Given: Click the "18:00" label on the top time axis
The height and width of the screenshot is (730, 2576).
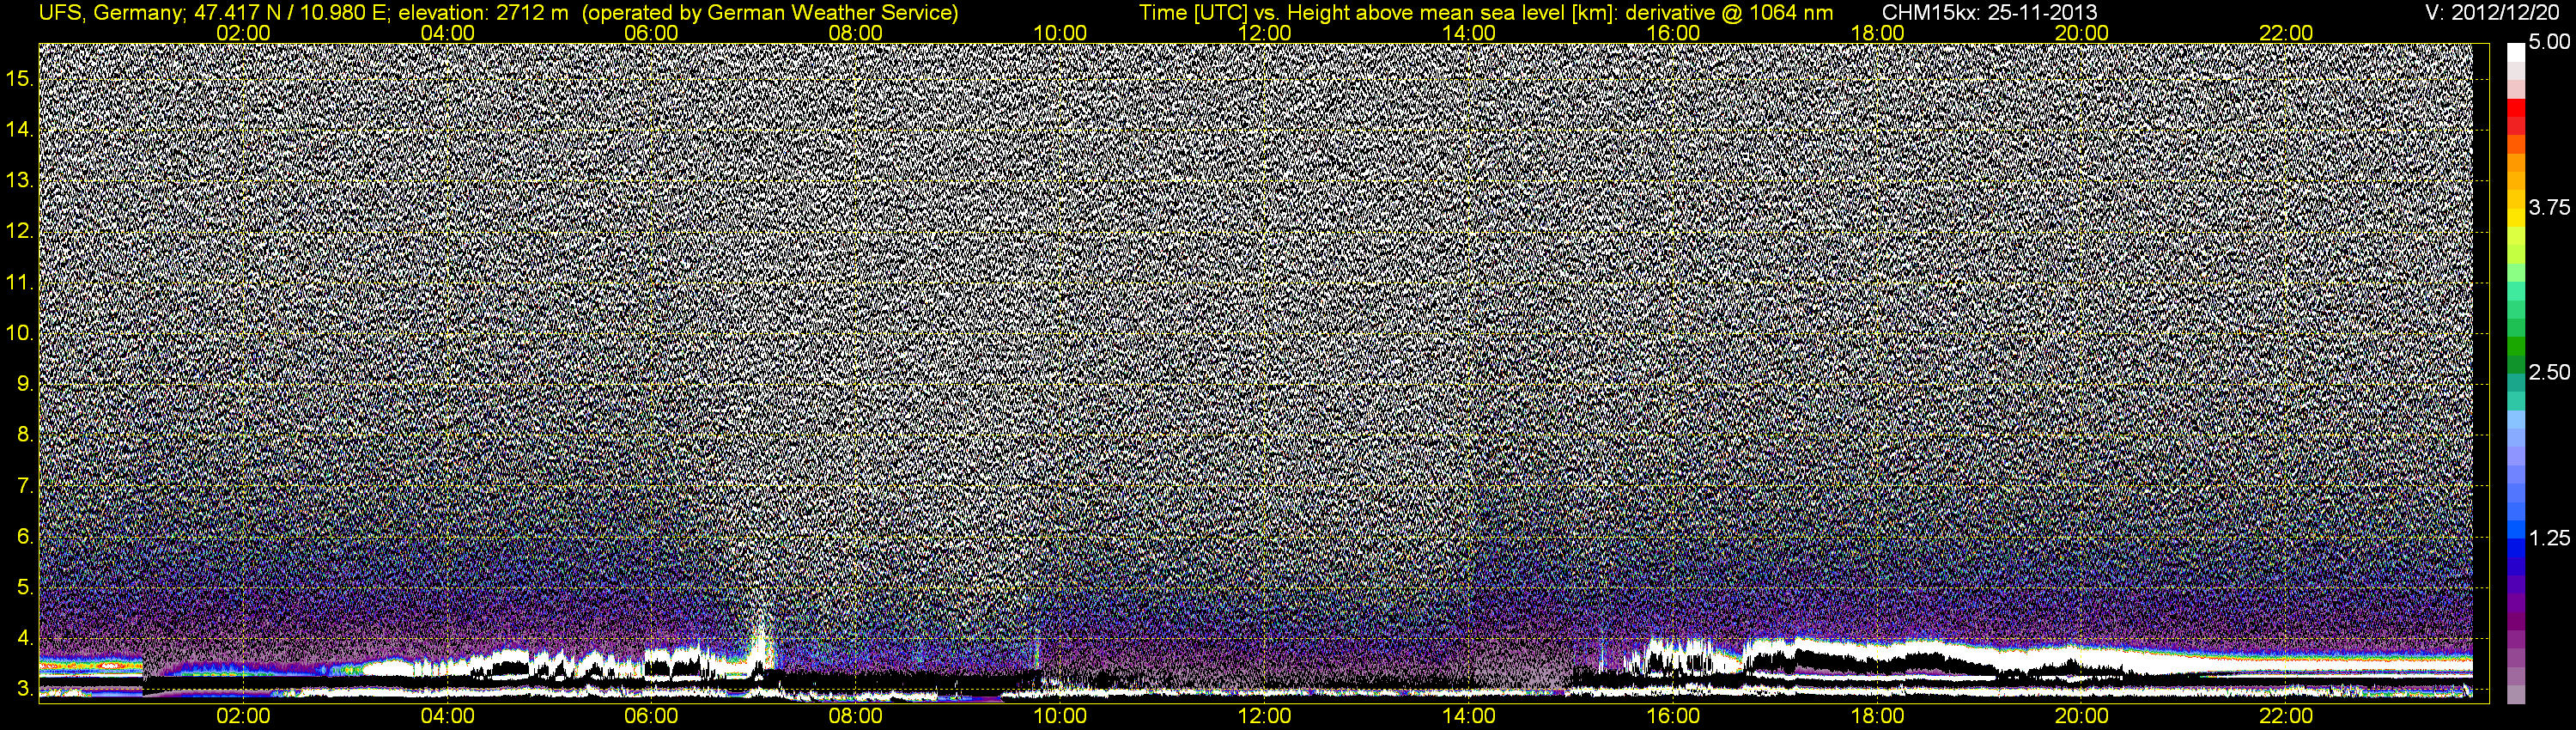Looking at the screenshot, I should (x=1877, y=33).
